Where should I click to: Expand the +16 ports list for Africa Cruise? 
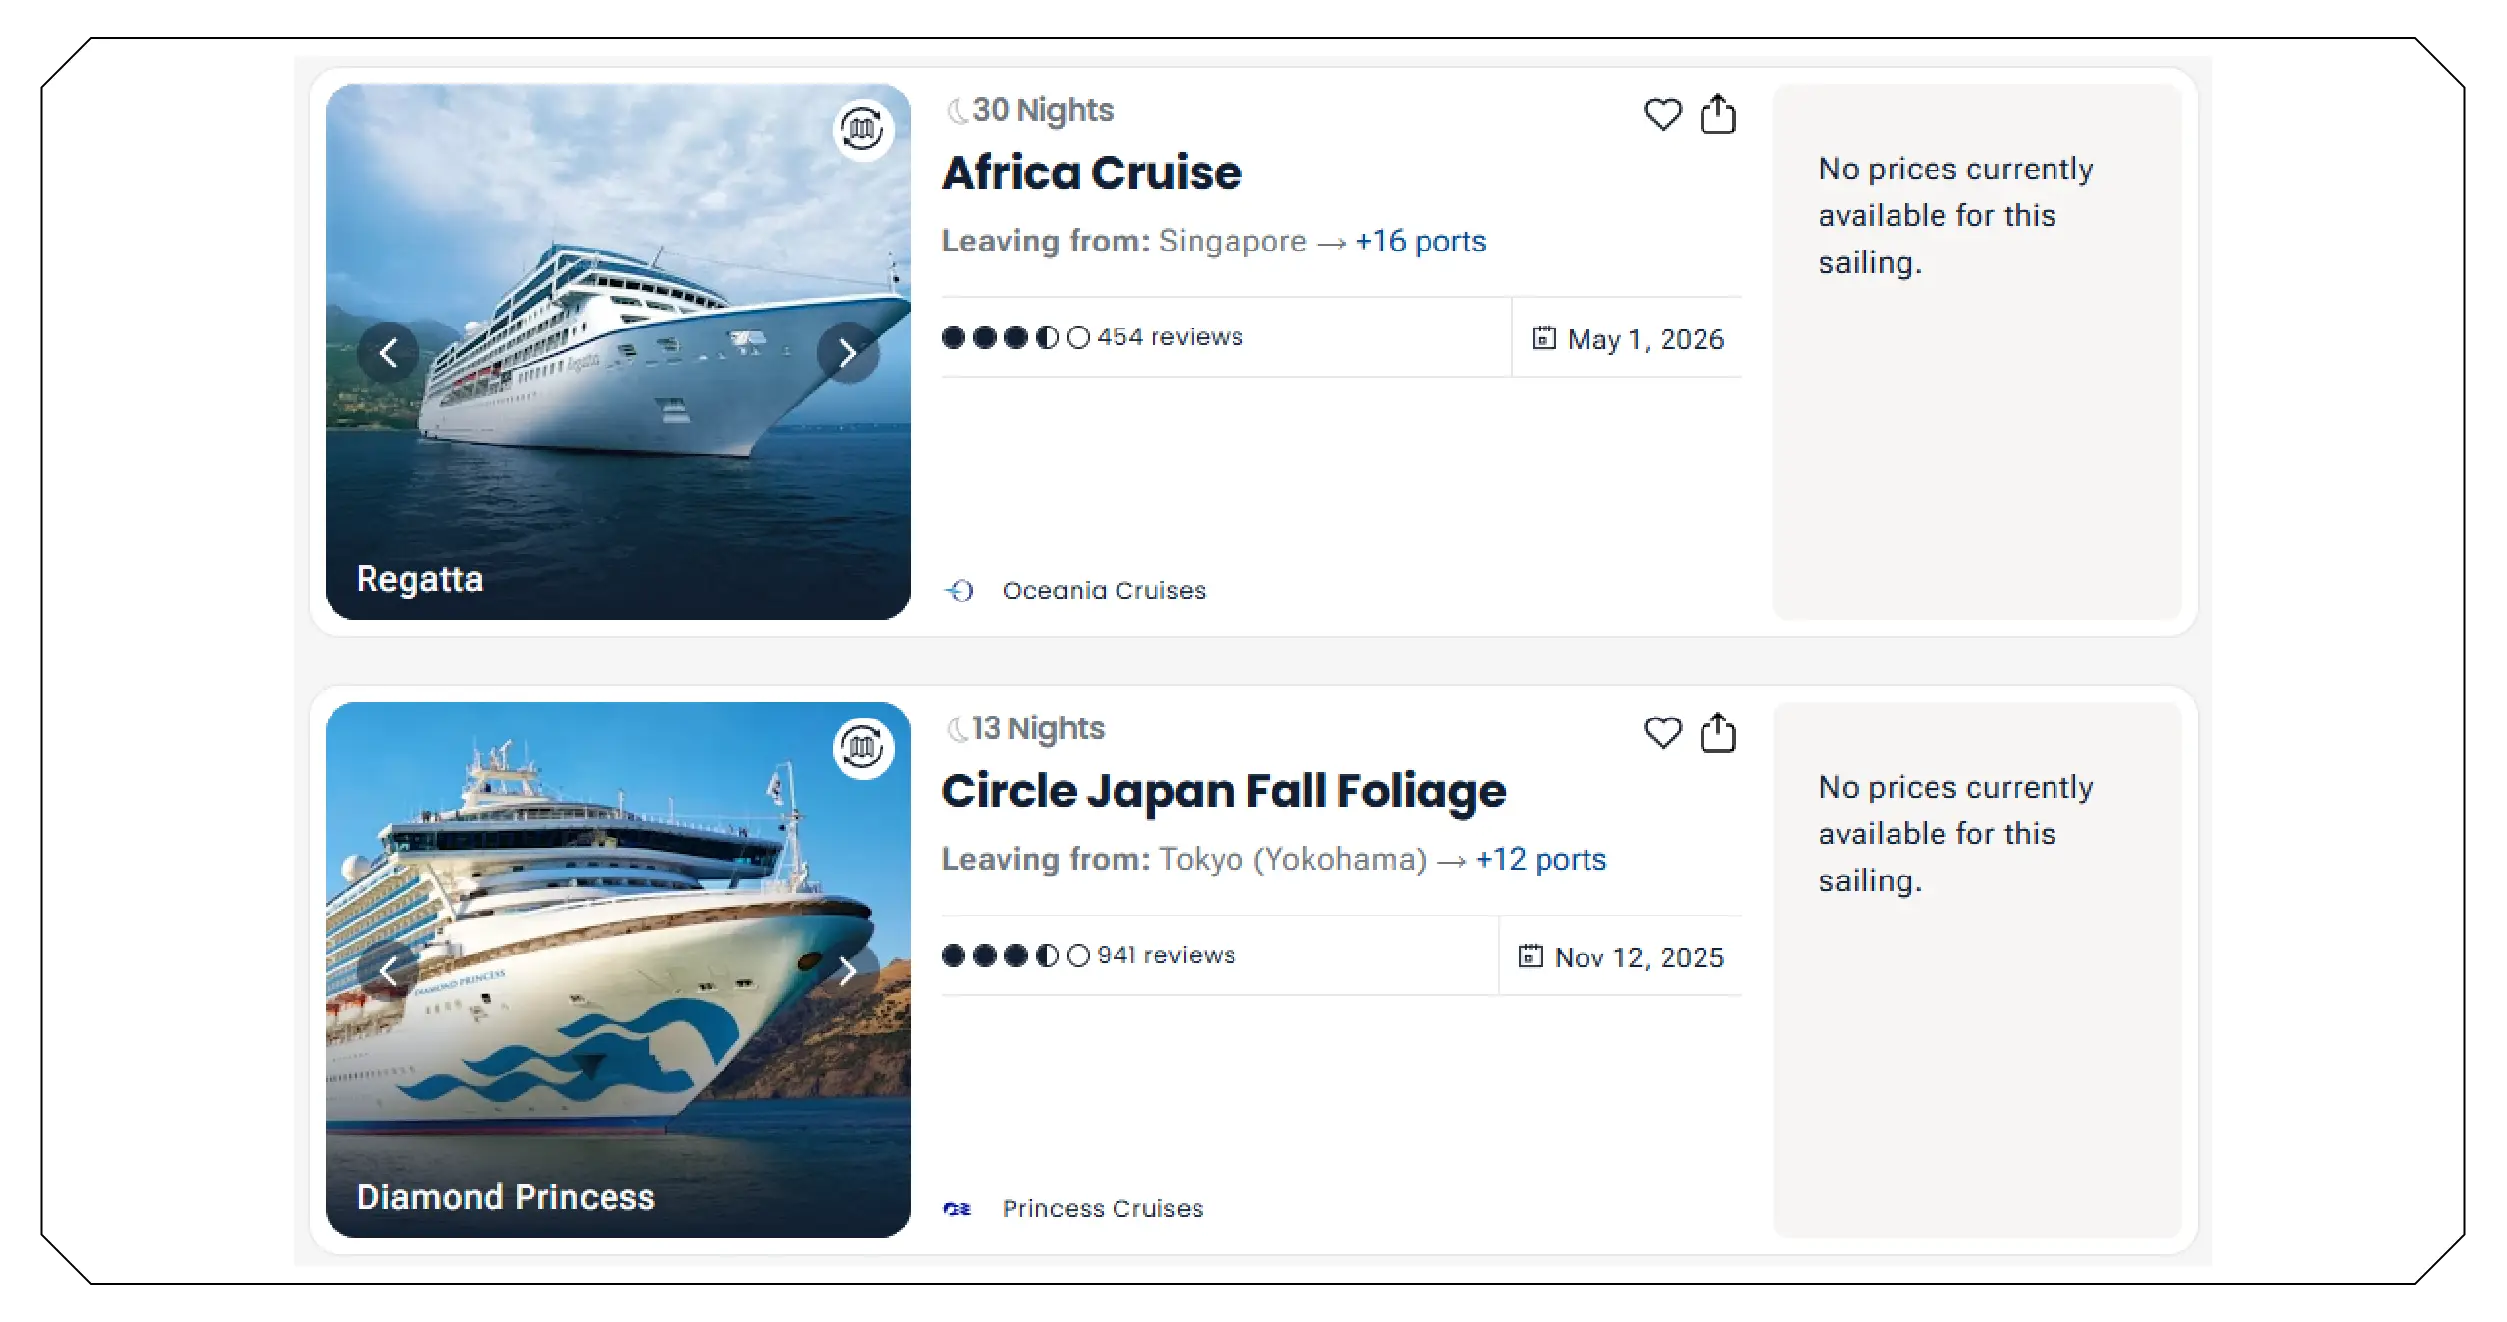coord(1419,241)
